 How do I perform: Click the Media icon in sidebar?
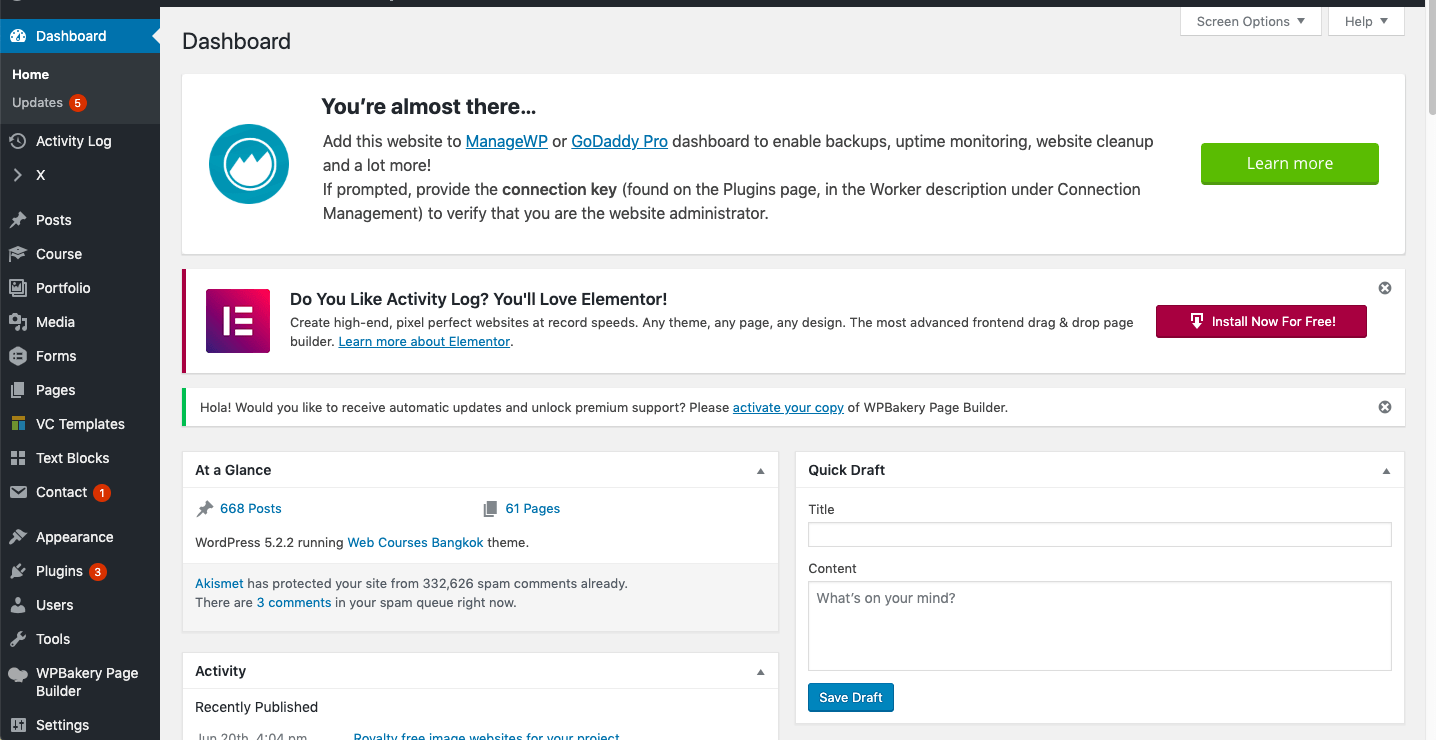pos(18,322)
